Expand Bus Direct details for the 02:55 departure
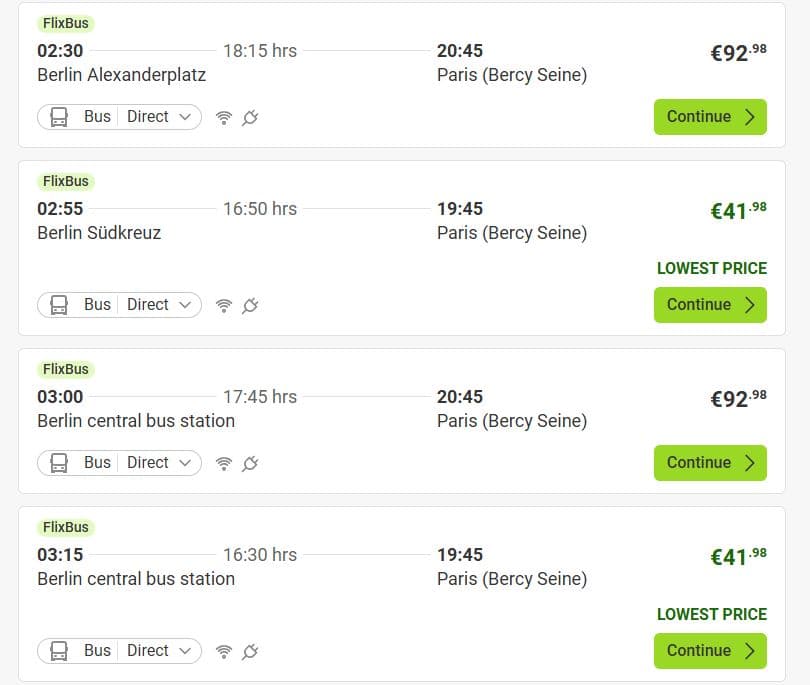The width and height of the screenshot is (810, 685). point(119,305)
